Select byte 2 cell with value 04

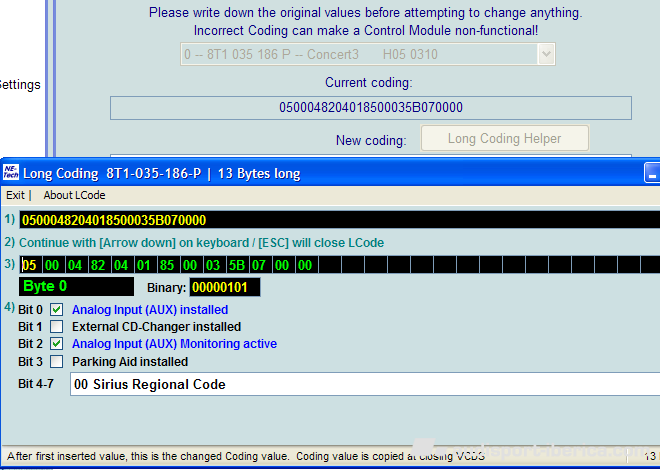[x=76, y=265]
